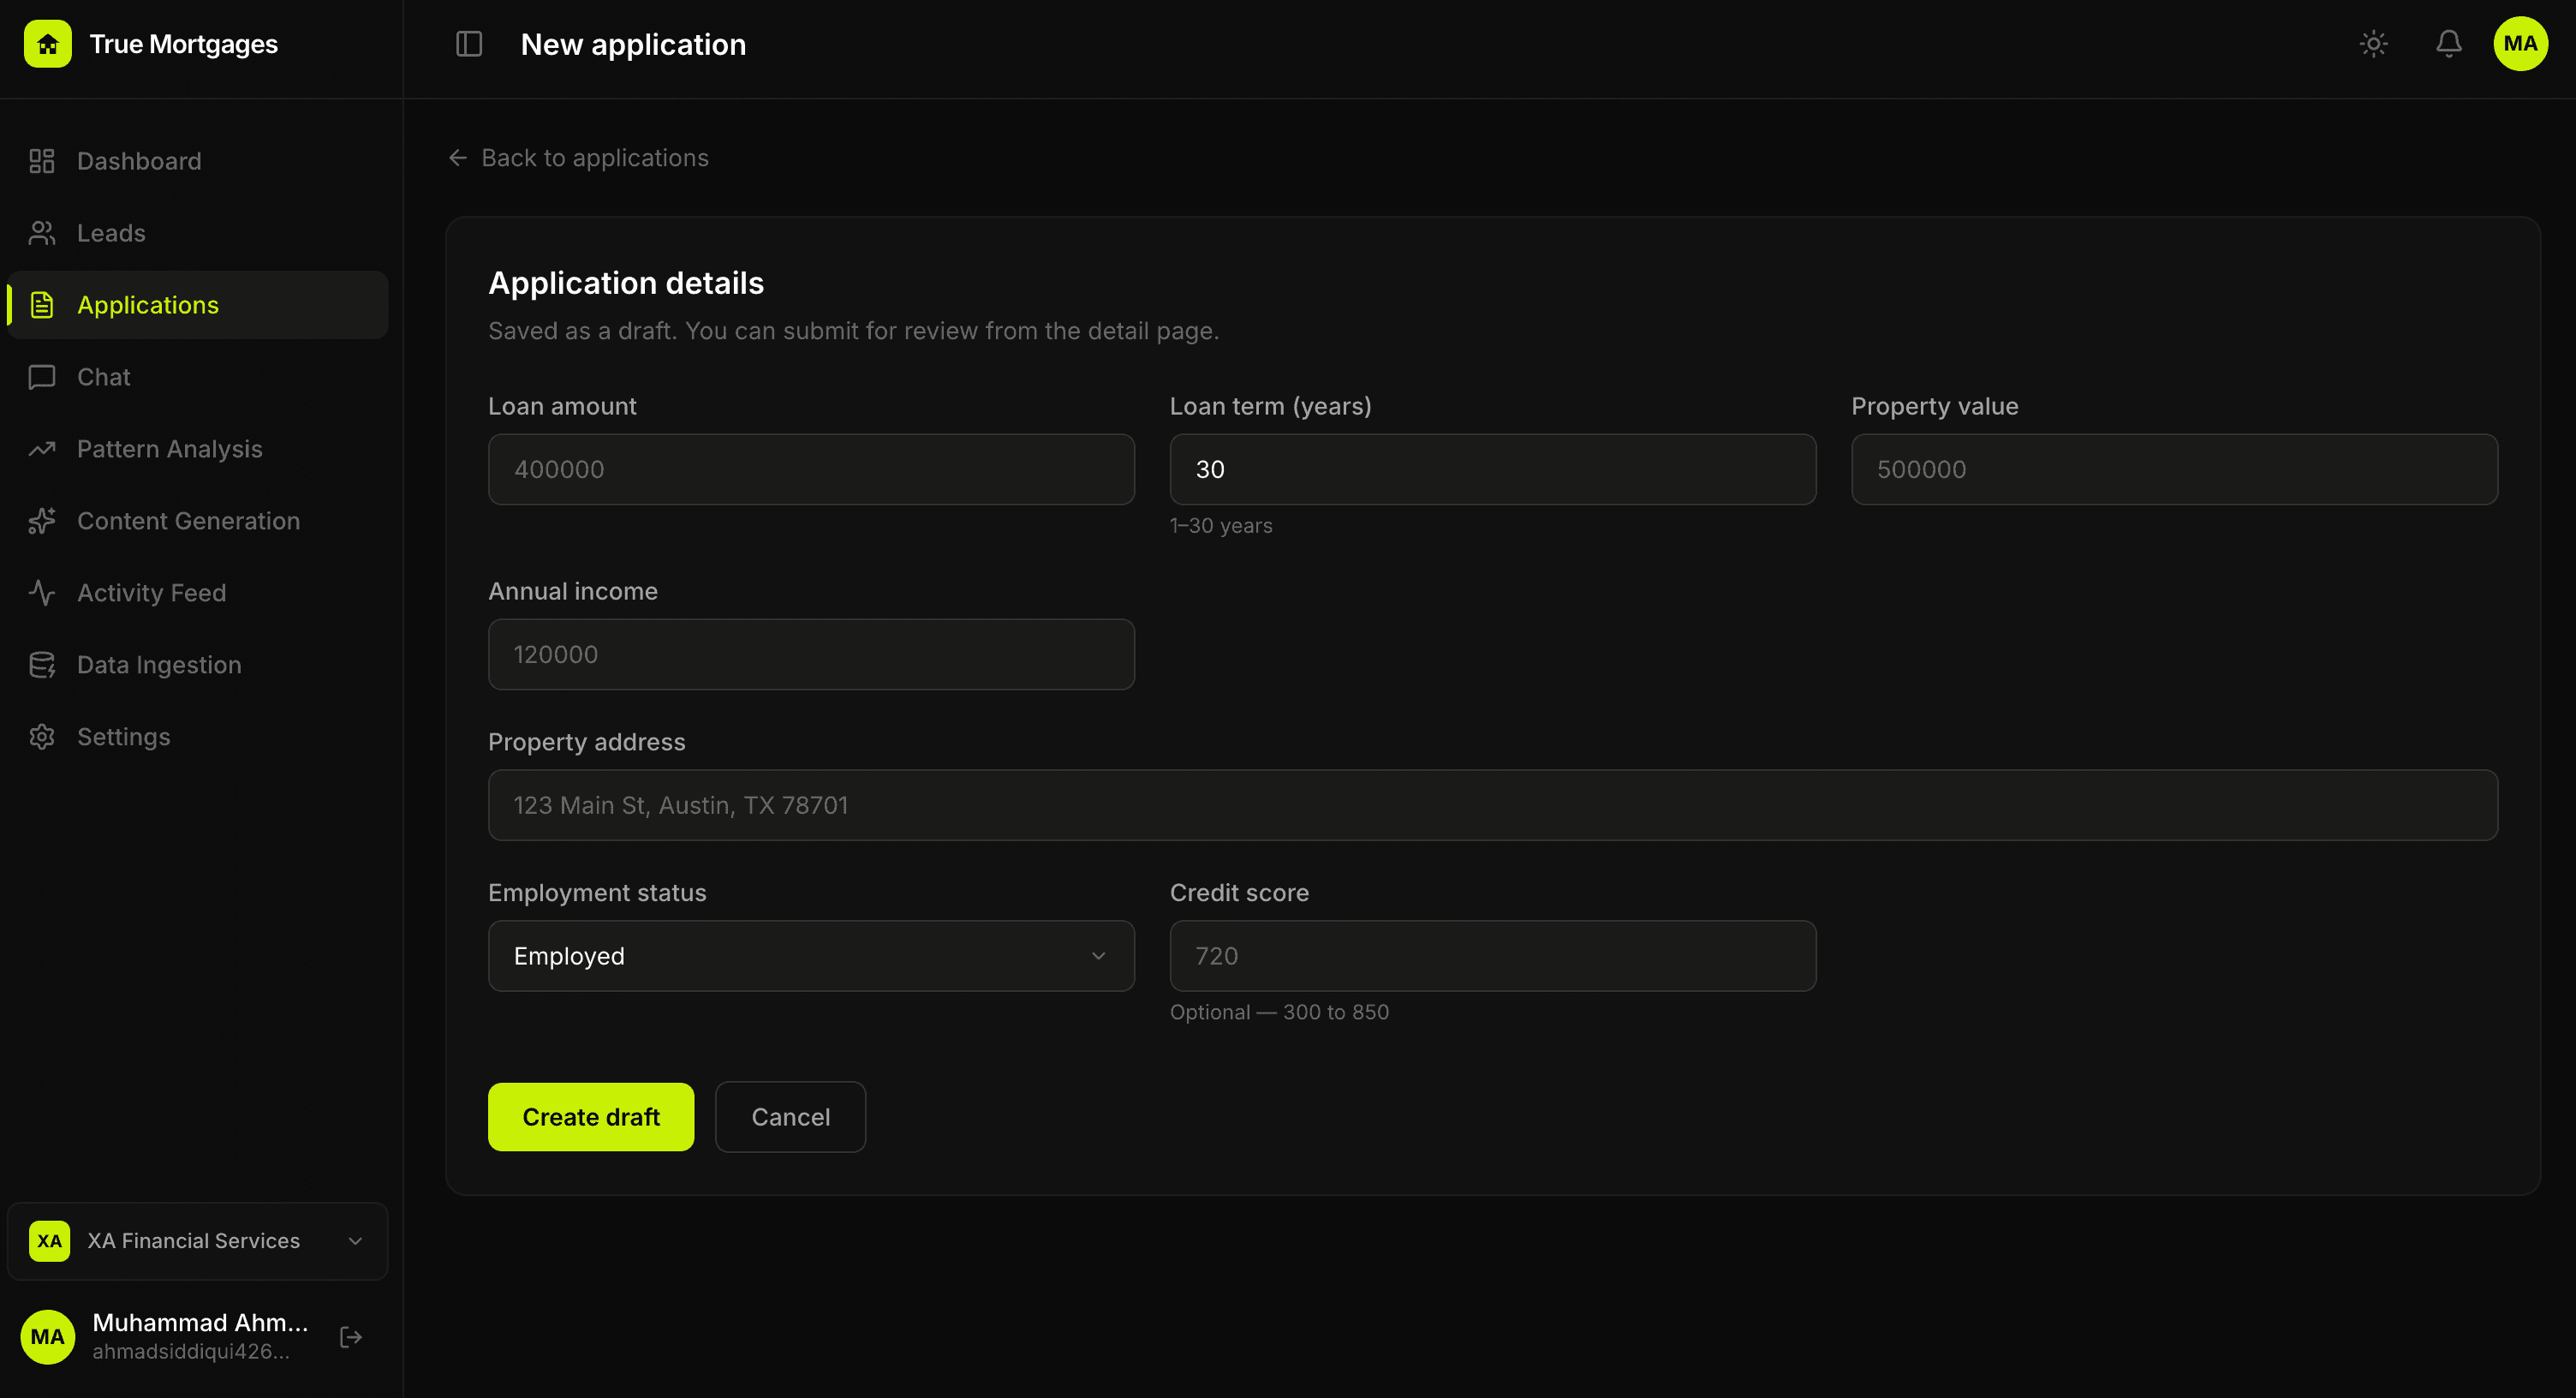Open Settings from sidebar

point(198,737)
